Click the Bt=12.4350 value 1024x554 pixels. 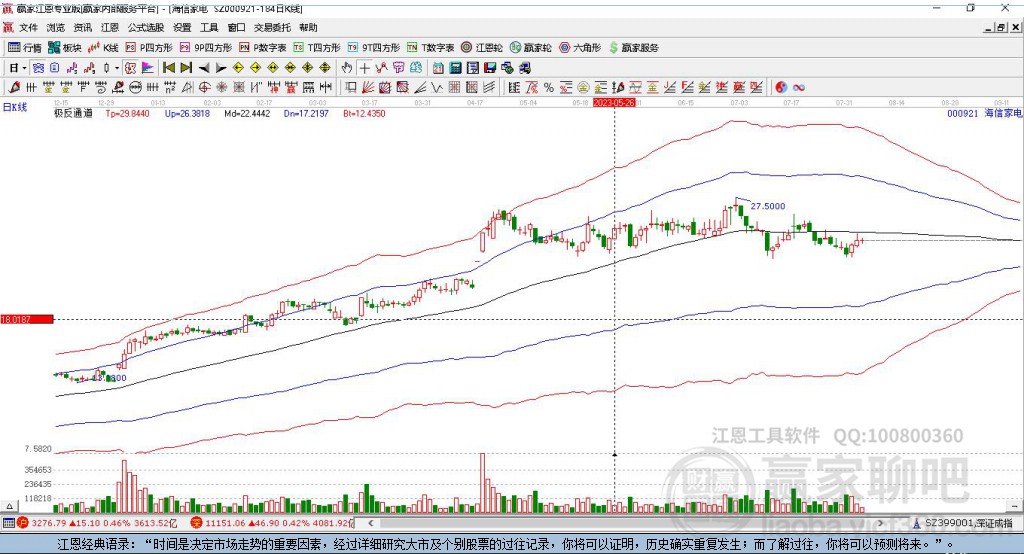(x=364, y=114)
